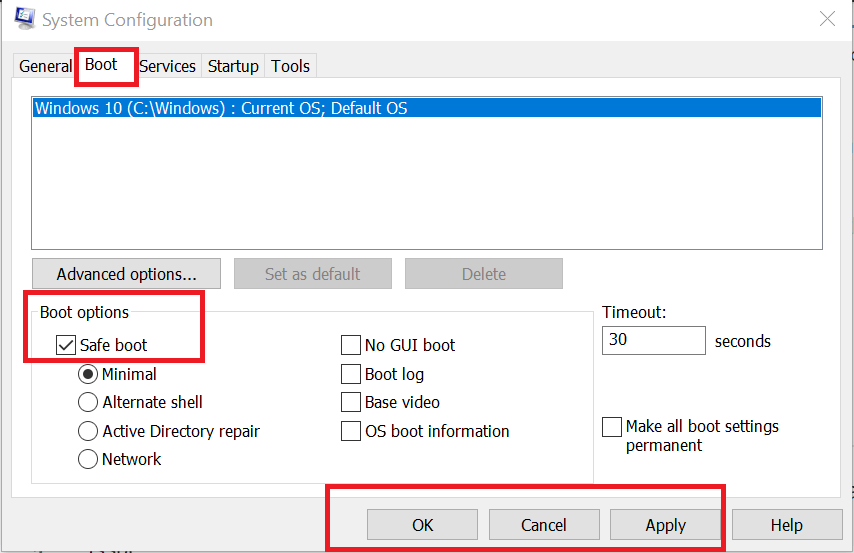The image size is (854, 553).
Task: Select the Boot tab
Action: point(101,65)
